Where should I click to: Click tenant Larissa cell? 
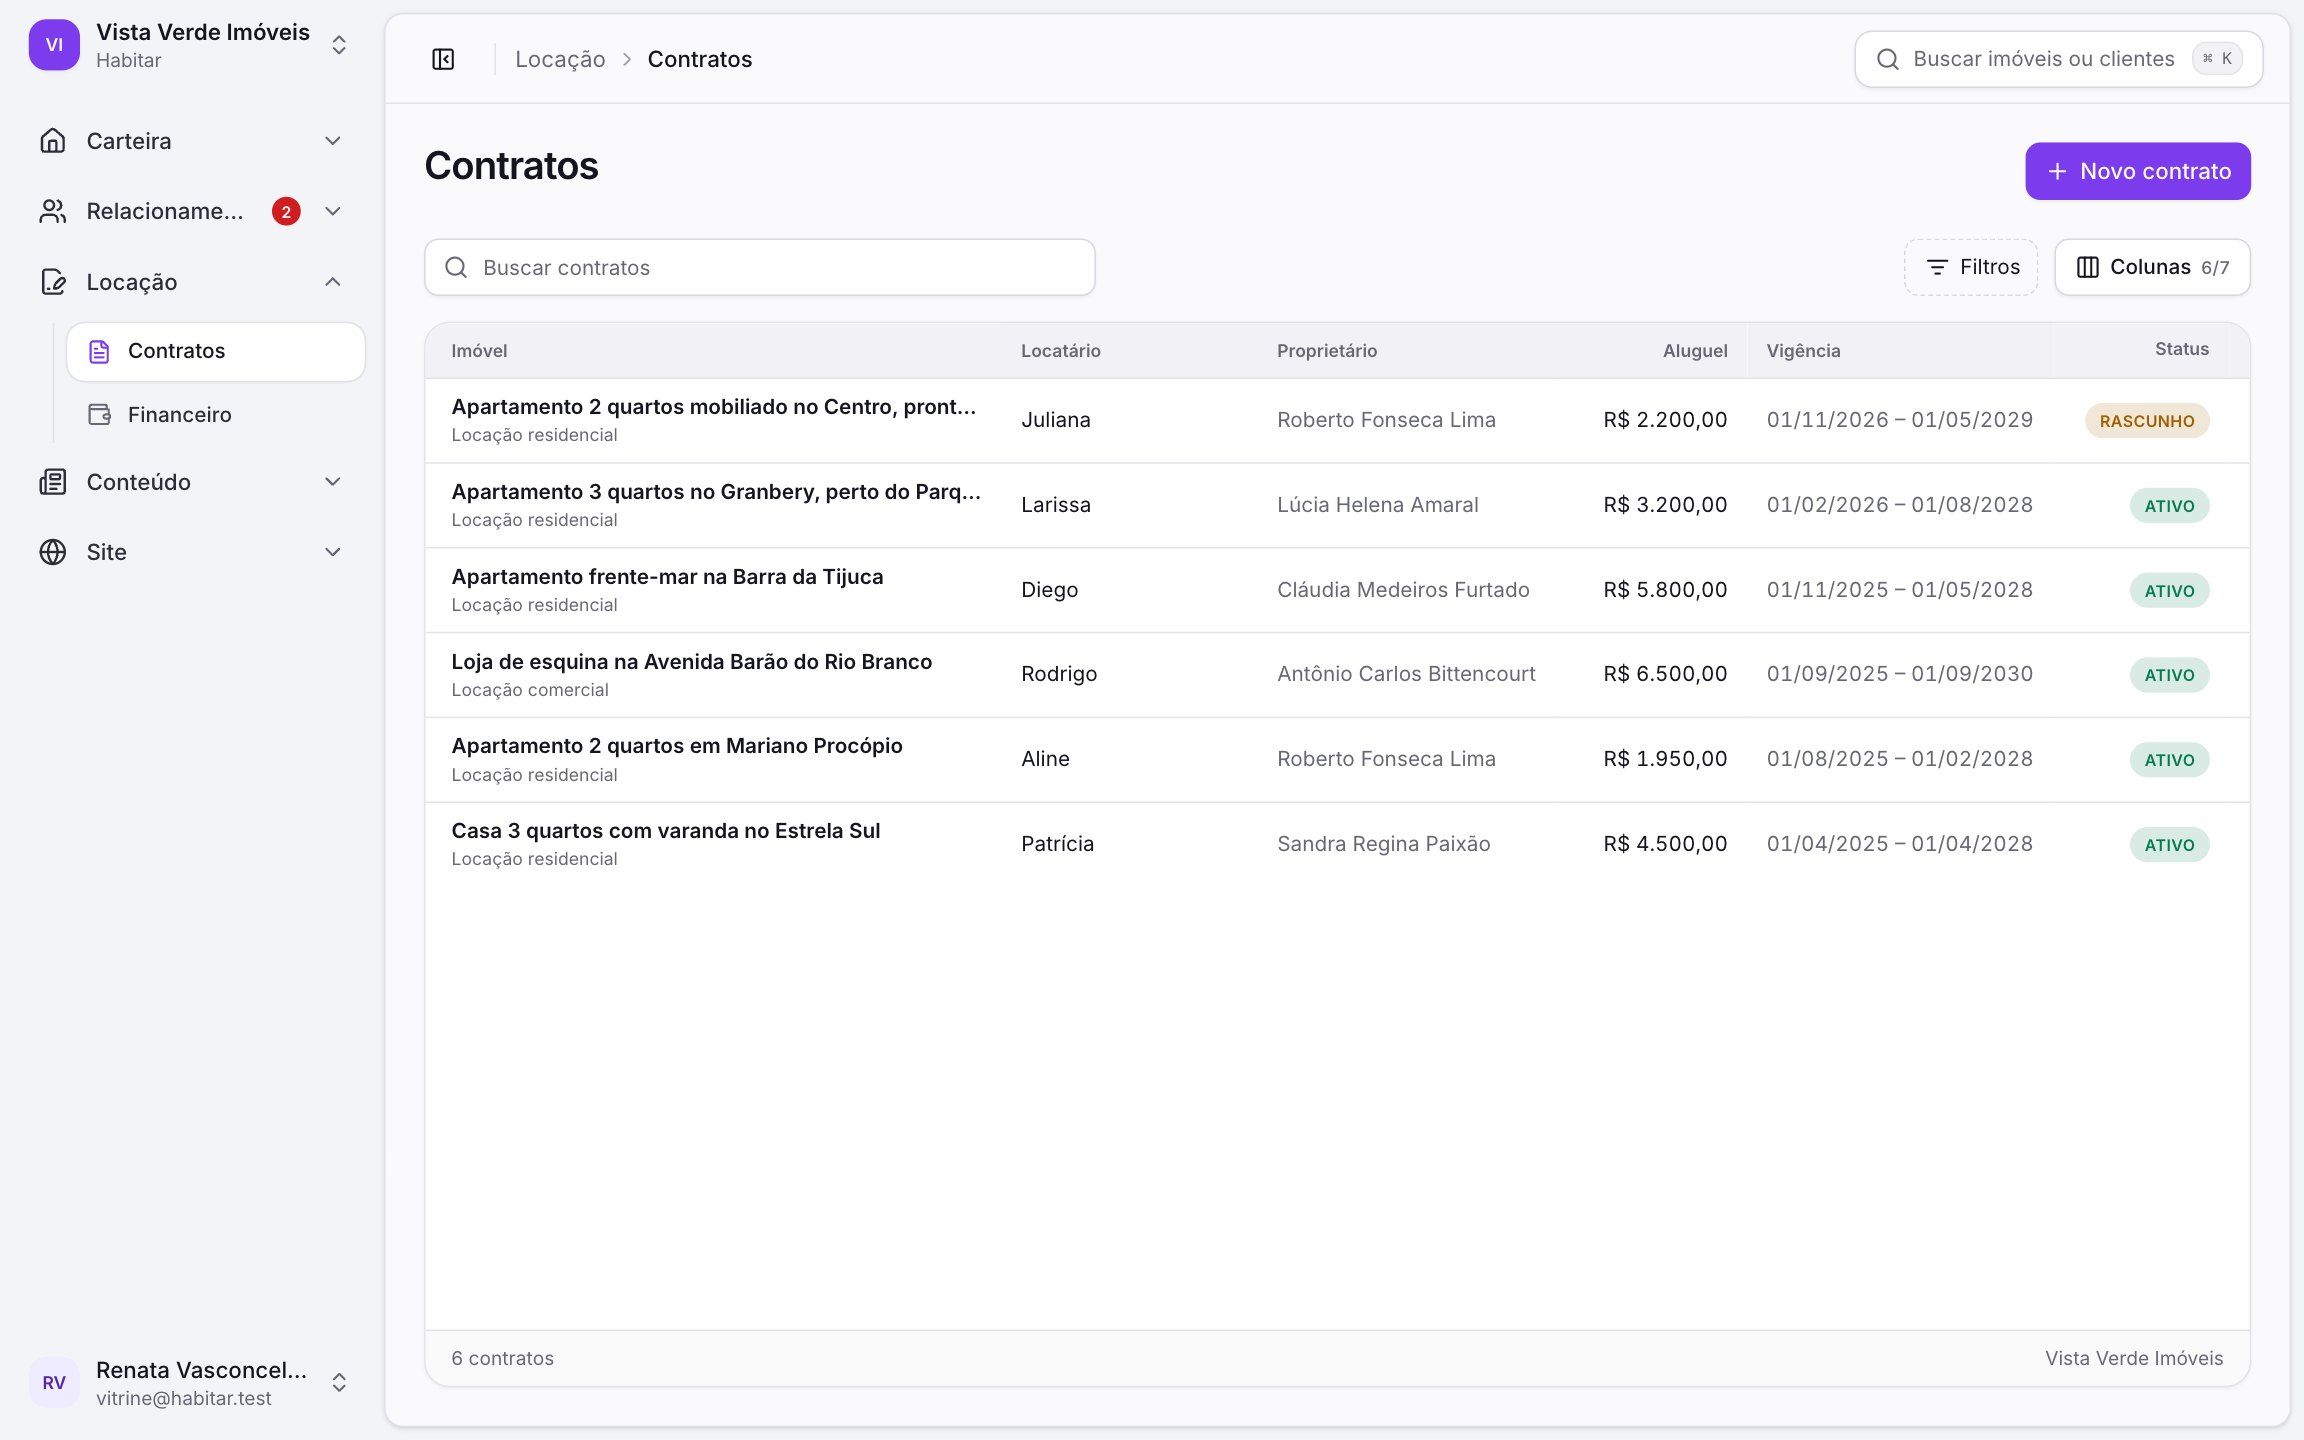pos(1056,505)
